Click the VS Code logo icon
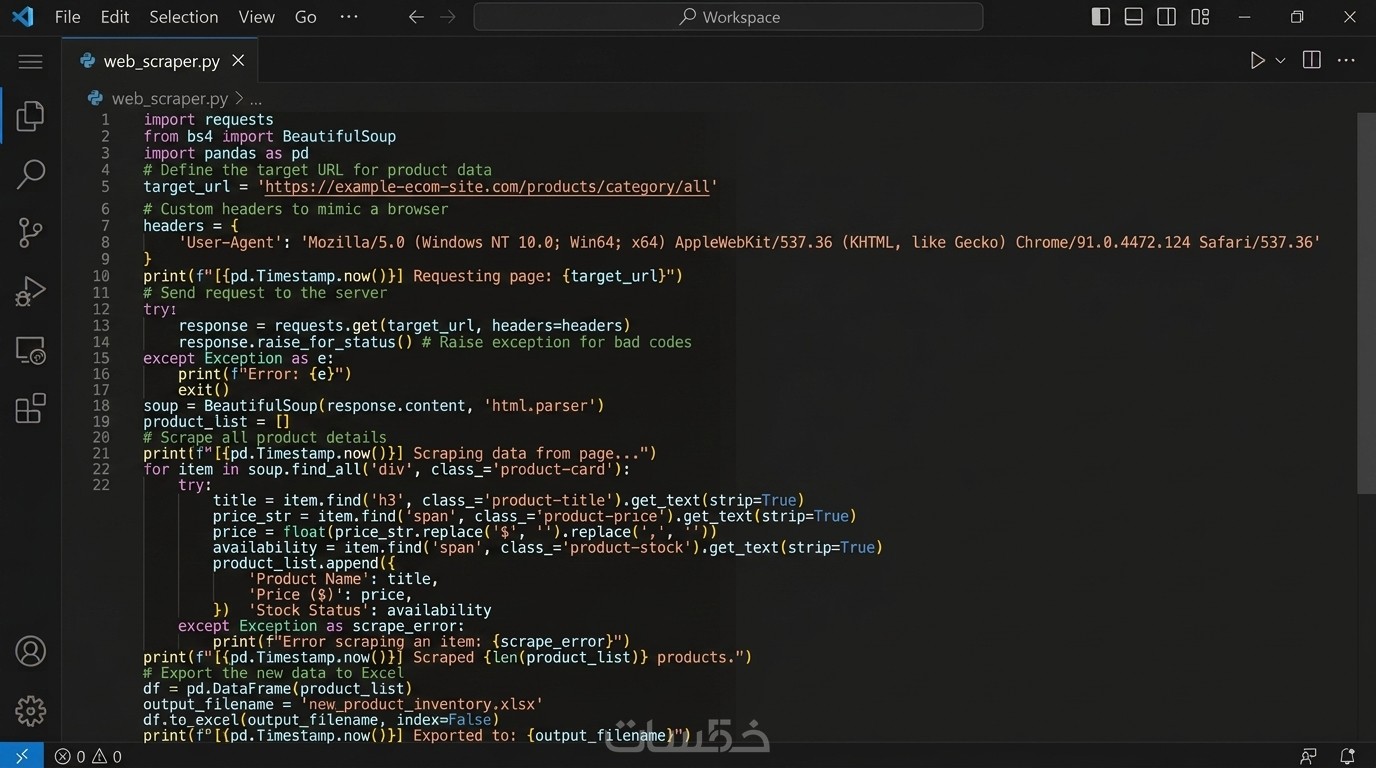Viewport: 1376px width, 768px height. tap(22, 17)
